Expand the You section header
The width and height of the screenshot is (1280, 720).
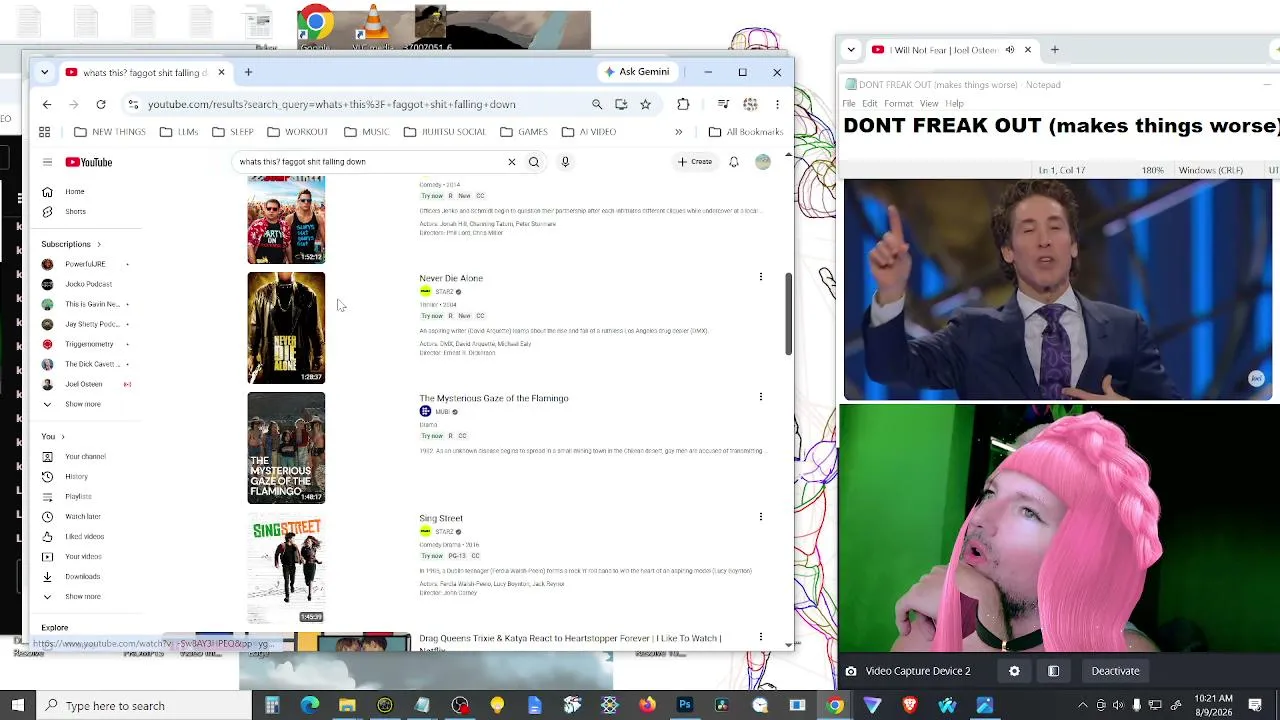pyautogui.click(x=53, y=436)
